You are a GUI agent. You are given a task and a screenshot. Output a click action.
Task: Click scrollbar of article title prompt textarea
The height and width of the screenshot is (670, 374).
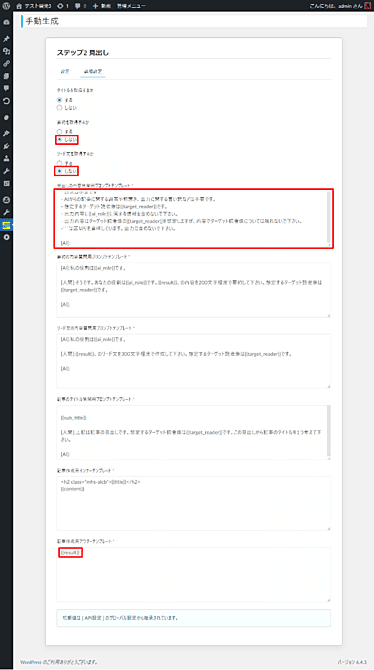tap(328, 432)
